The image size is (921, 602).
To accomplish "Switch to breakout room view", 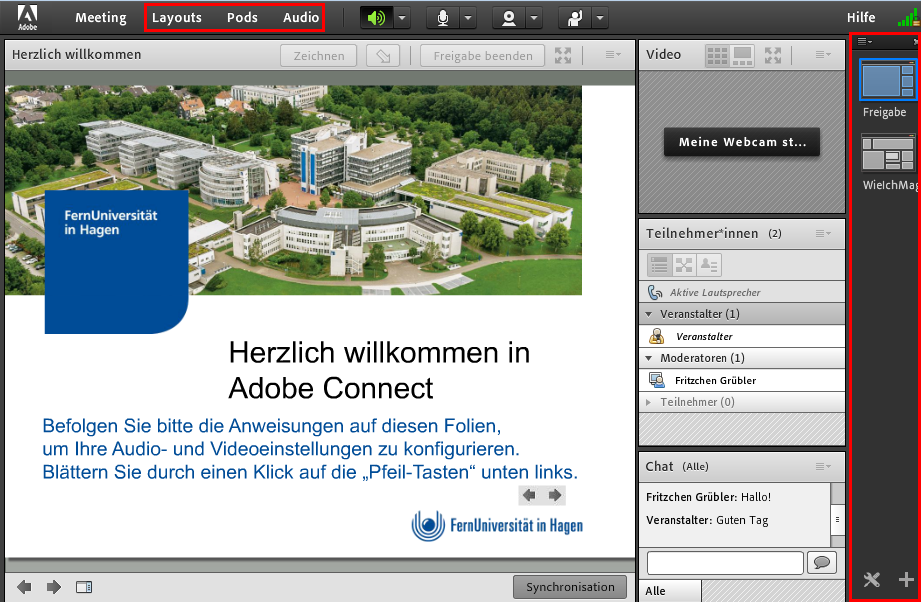I will [x=684, y=265].
